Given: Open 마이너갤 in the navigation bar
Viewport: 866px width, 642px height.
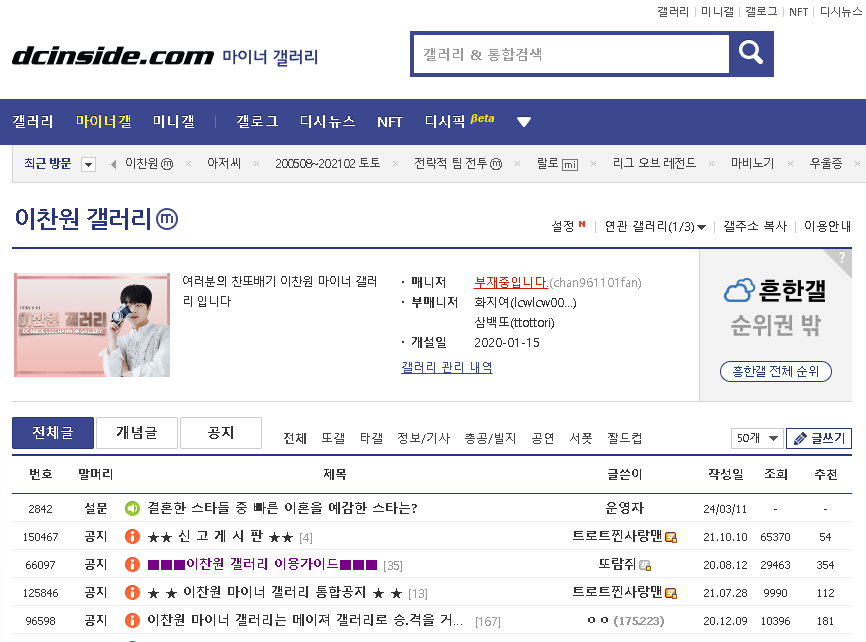Looking at the screenshot, I should click(104, 122).
